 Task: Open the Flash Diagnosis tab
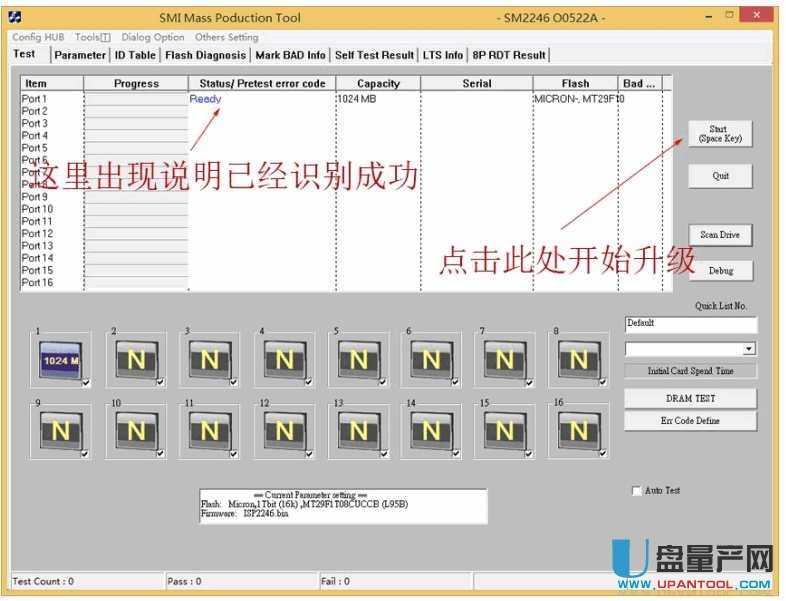205,55
